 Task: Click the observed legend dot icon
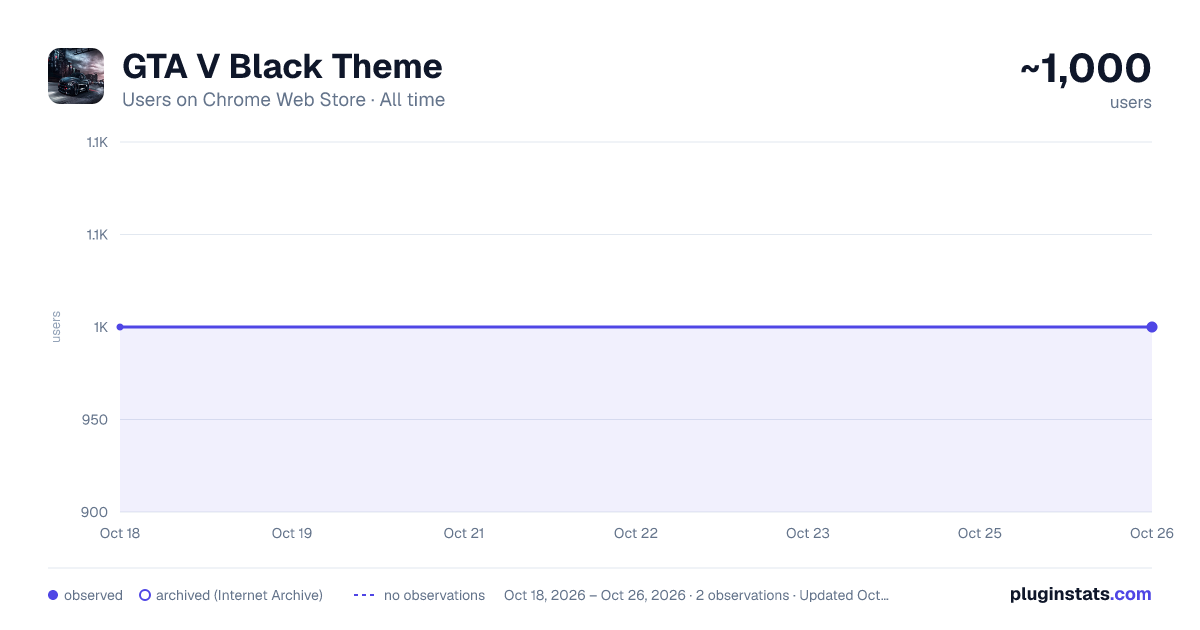click(53, 595)
